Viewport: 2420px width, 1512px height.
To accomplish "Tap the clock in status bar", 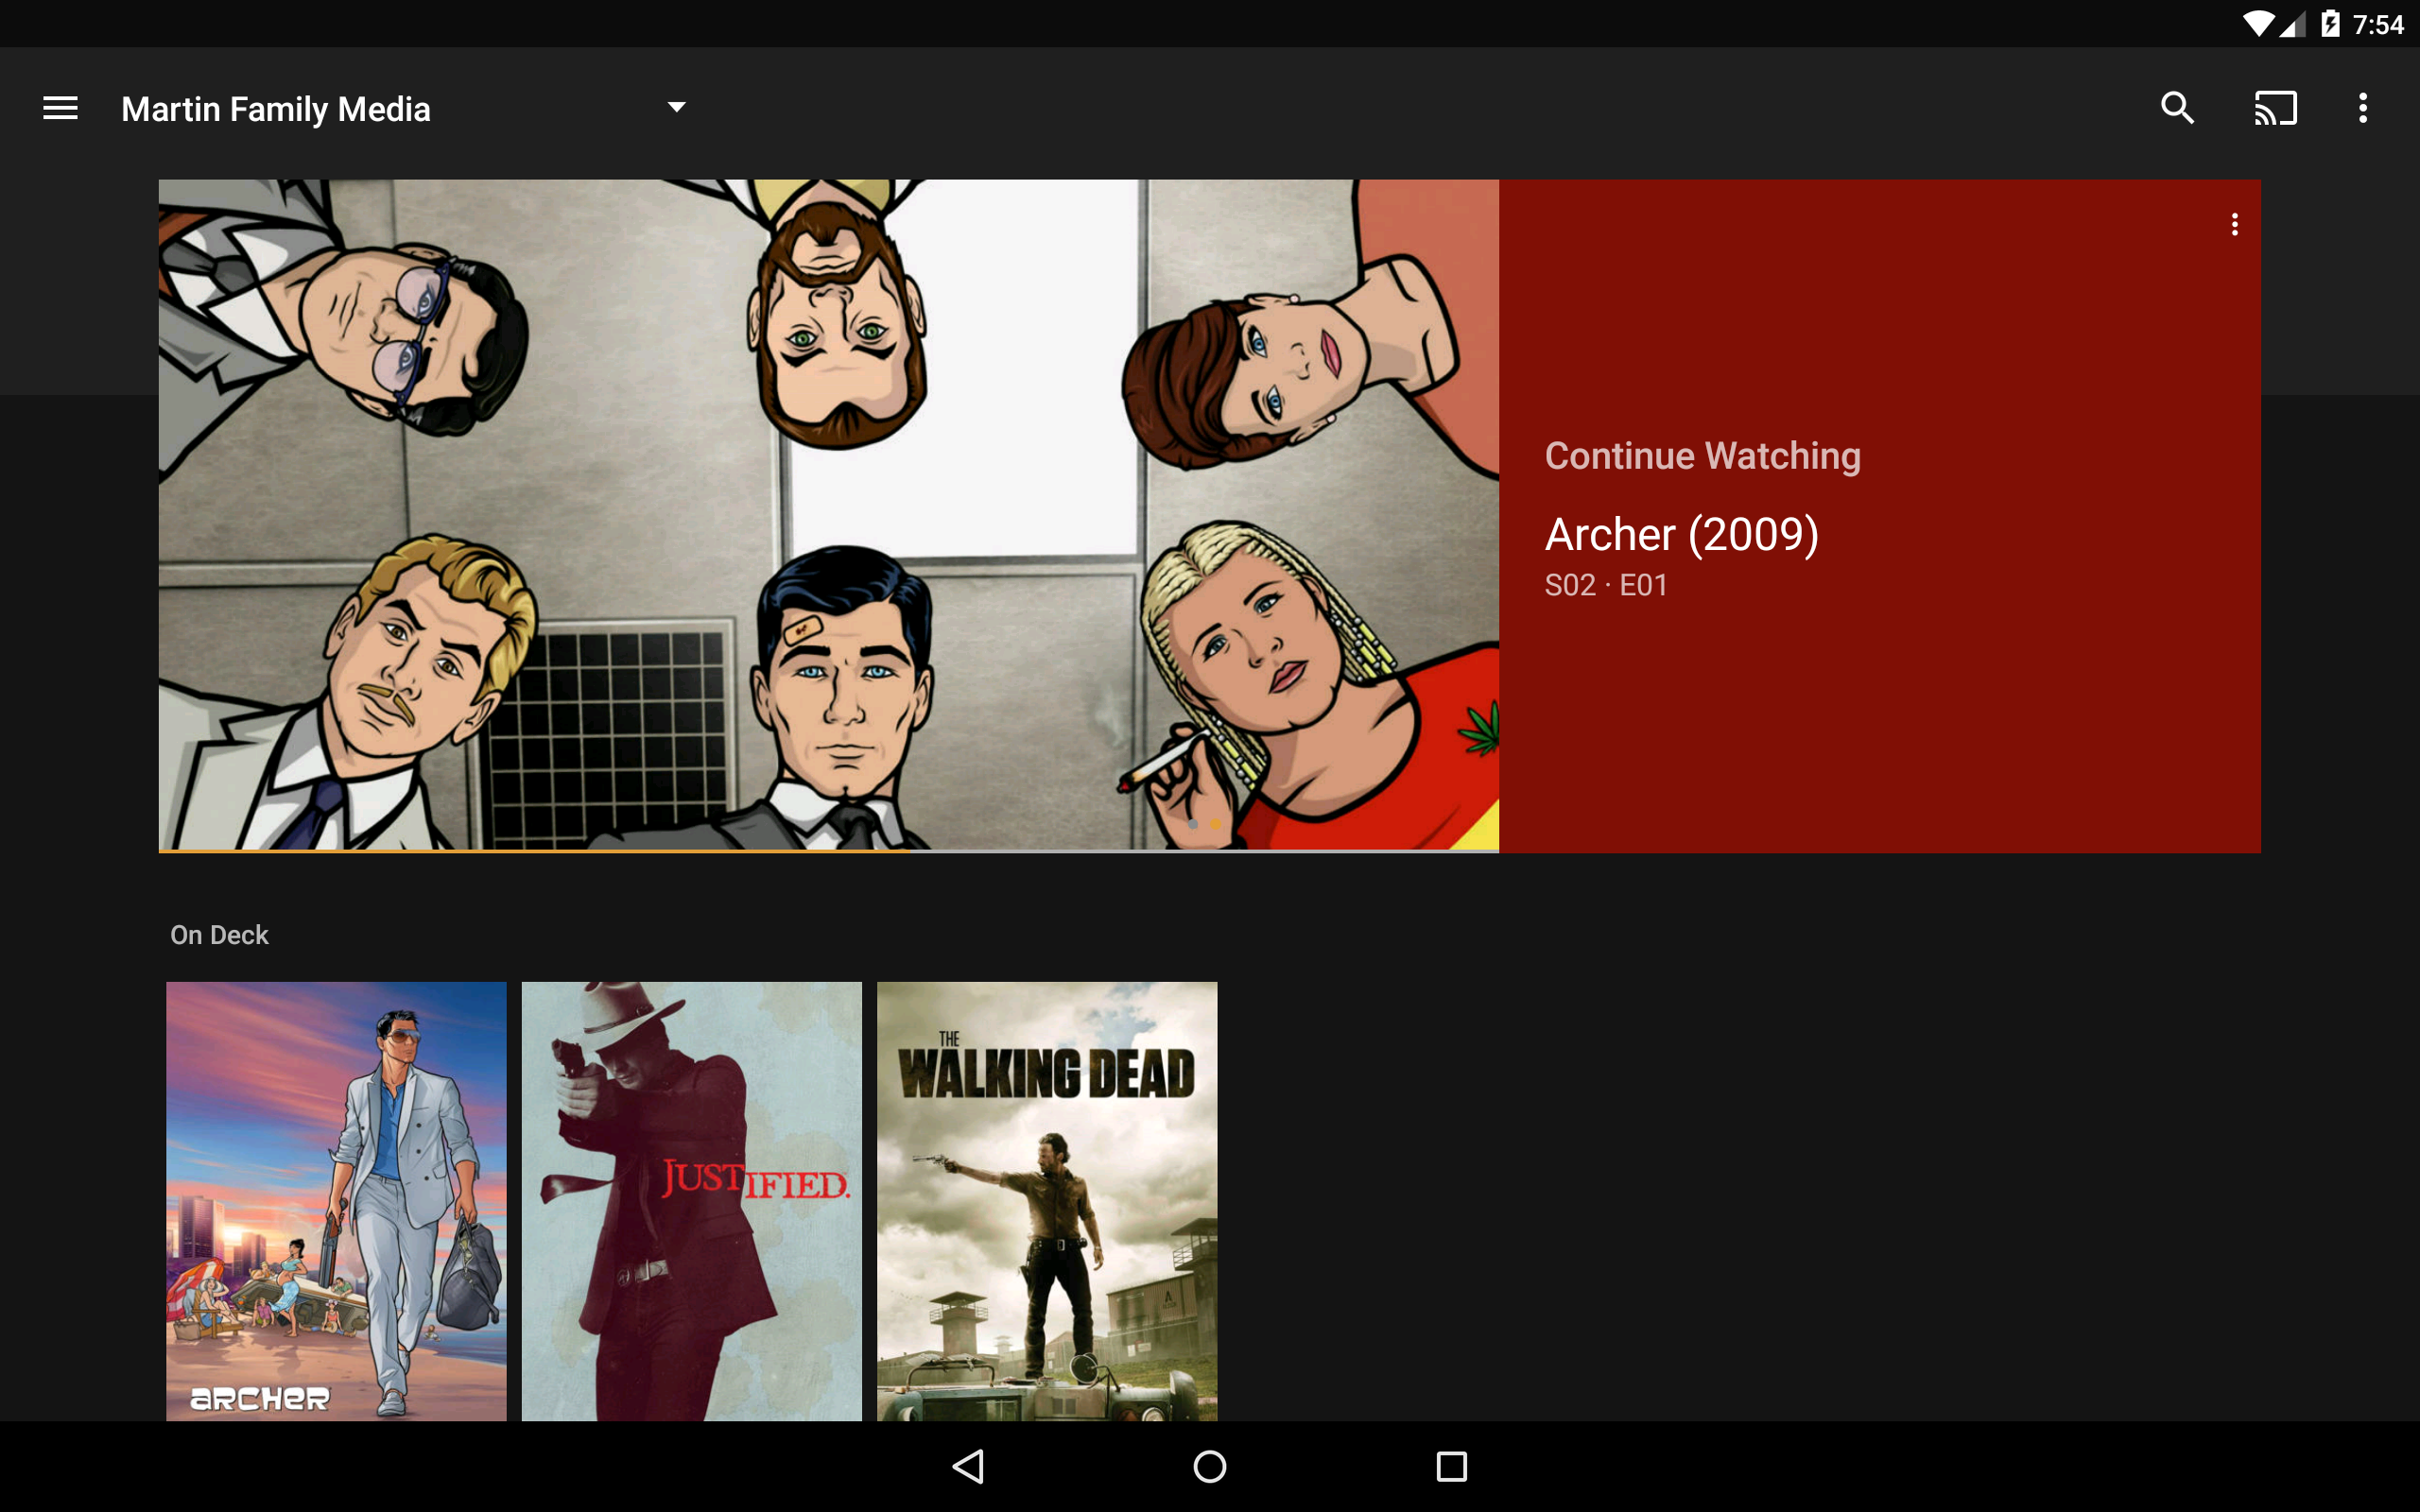I will point(2377,24).
